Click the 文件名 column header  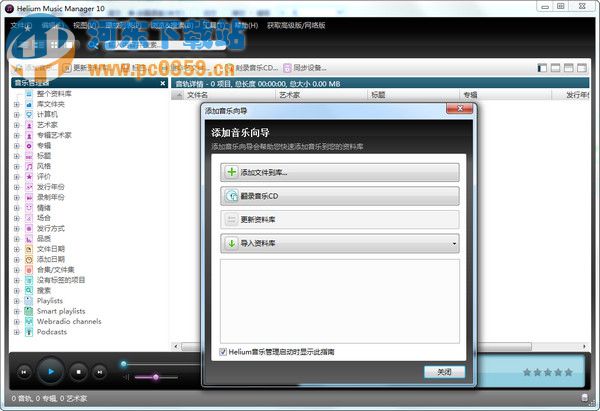coord(229,95)
